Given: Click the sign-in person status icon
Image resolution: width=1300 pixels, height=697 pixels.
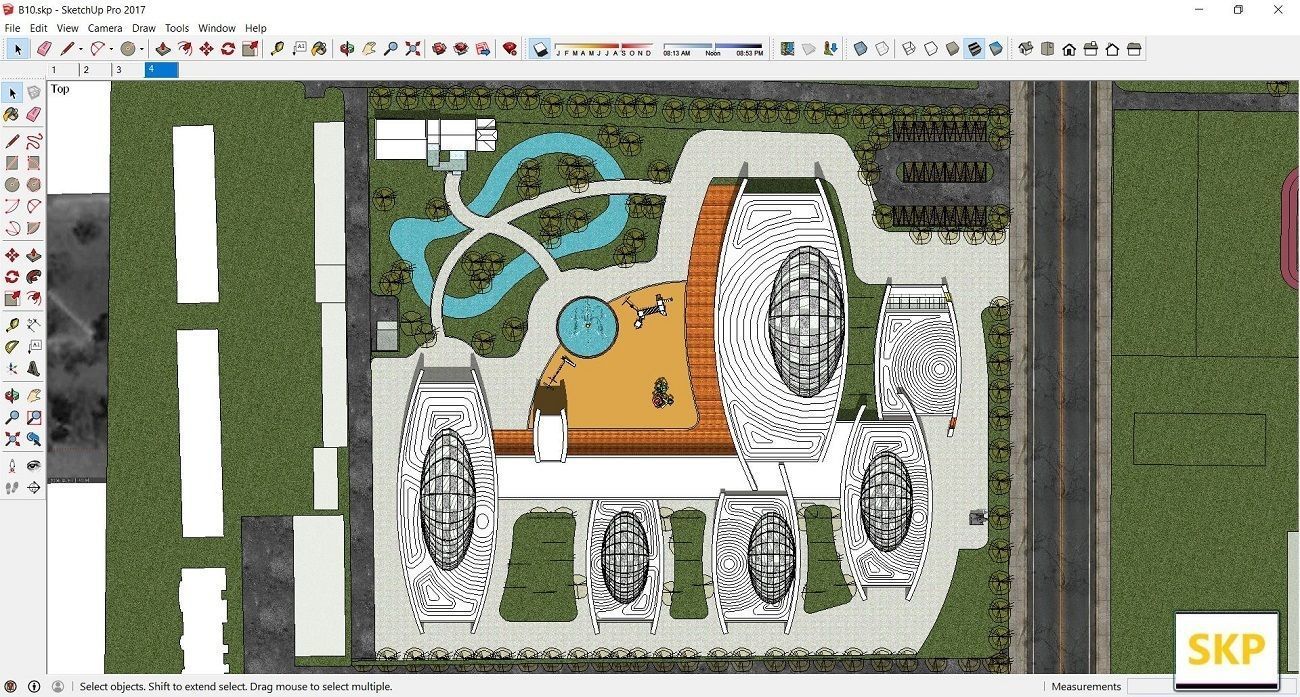Looking at the screenshot, I should (58, 687).
